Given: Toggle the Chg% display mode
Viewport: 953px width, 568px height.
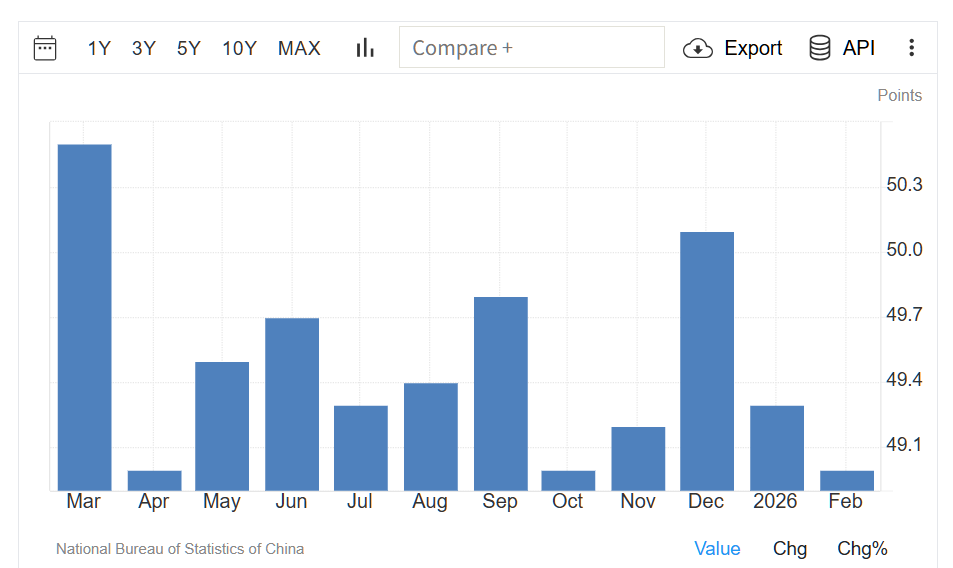Looking at the screenshot, I should (x=862, y=548).
